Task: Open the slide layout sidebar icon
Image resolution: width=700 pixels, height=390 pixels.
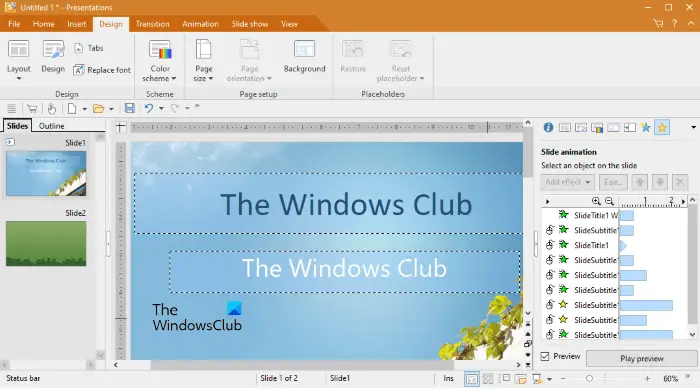Action: click(565, 128)
